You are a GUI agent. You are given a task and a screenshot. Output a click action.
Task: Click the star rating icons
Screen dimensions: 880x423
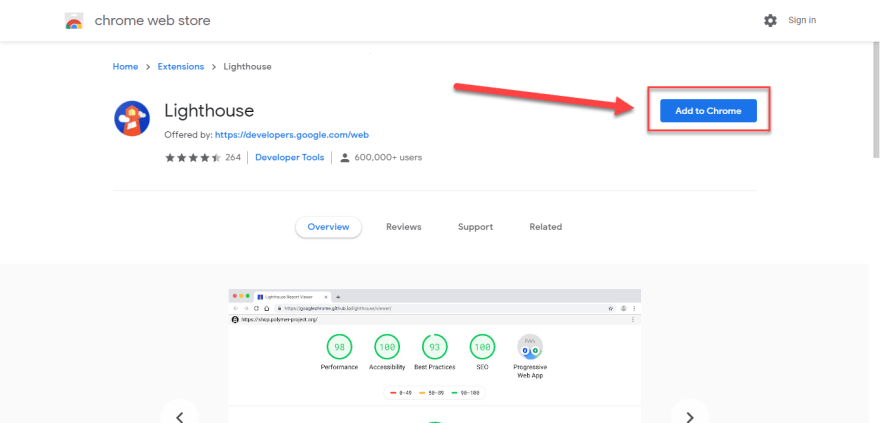(x=192, y=158)
